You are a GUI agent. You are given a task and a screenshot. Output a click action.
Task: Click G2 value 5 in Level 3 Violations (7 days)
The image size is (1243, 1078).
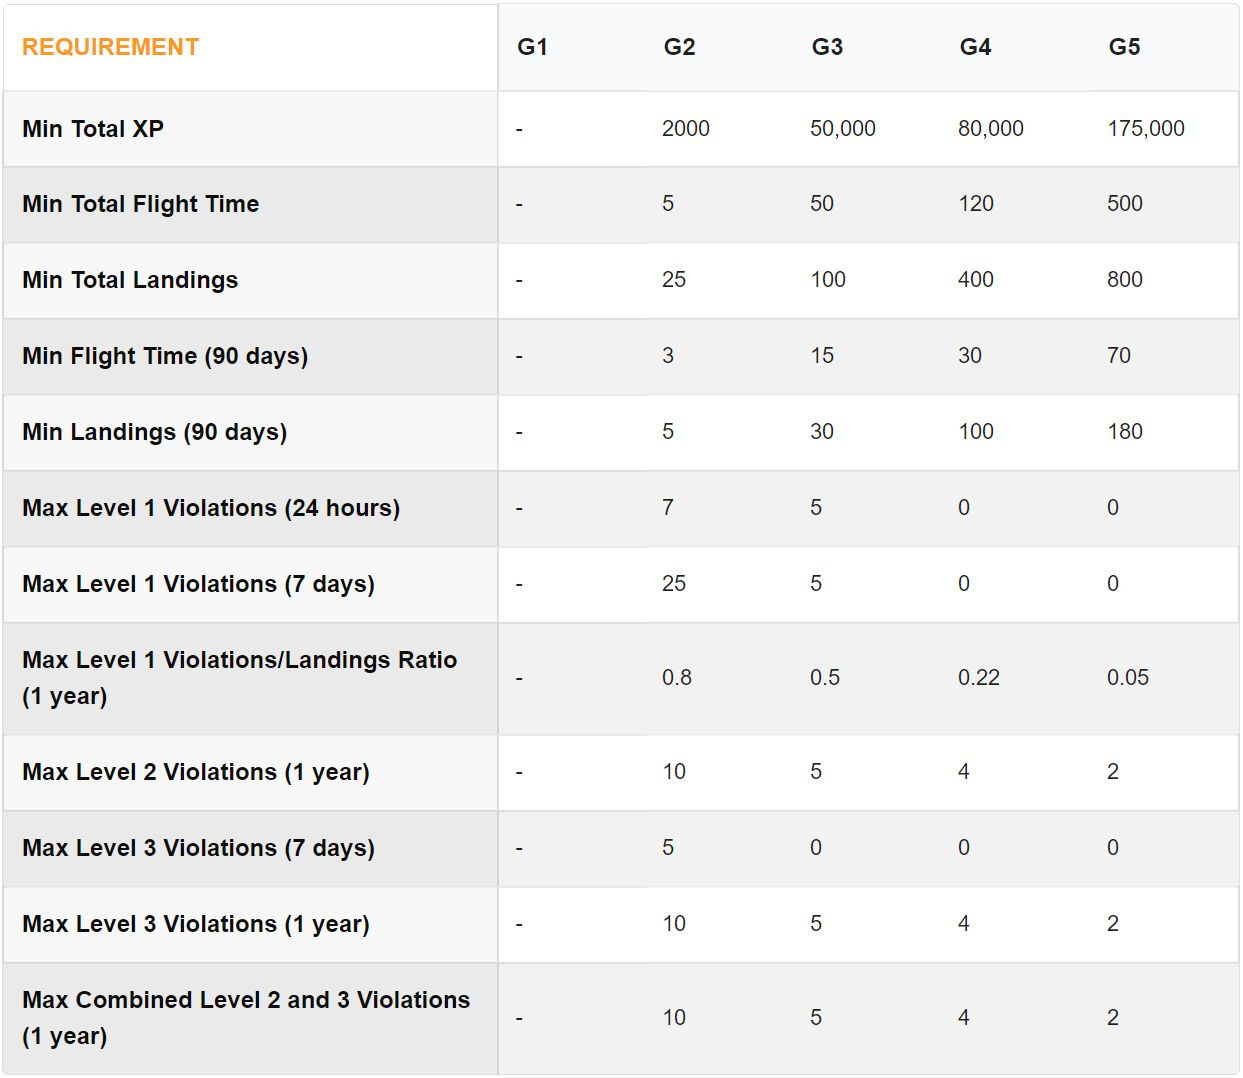pyautogui.click(x=668, y=848)
